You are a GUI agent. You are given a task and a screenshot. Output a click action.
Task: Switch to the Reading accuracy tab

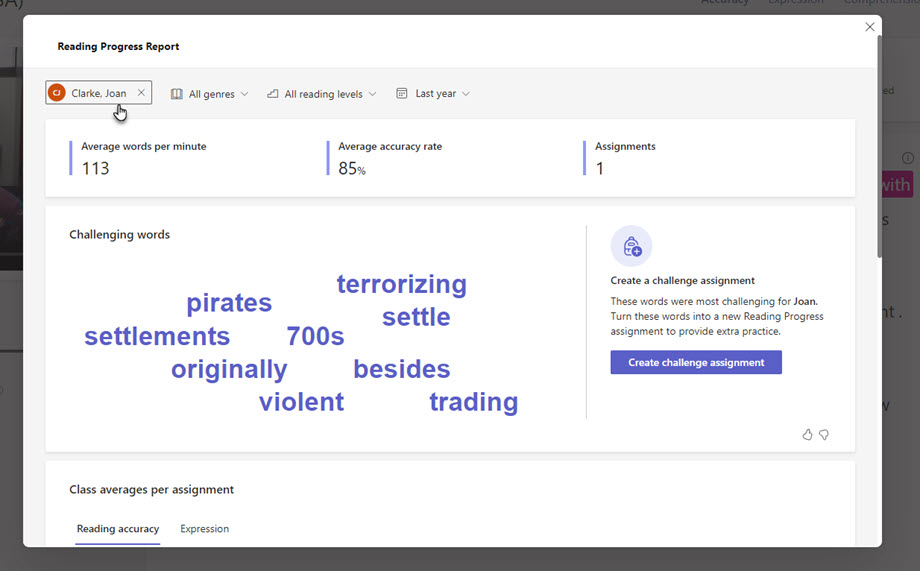(x=118, y=529)
